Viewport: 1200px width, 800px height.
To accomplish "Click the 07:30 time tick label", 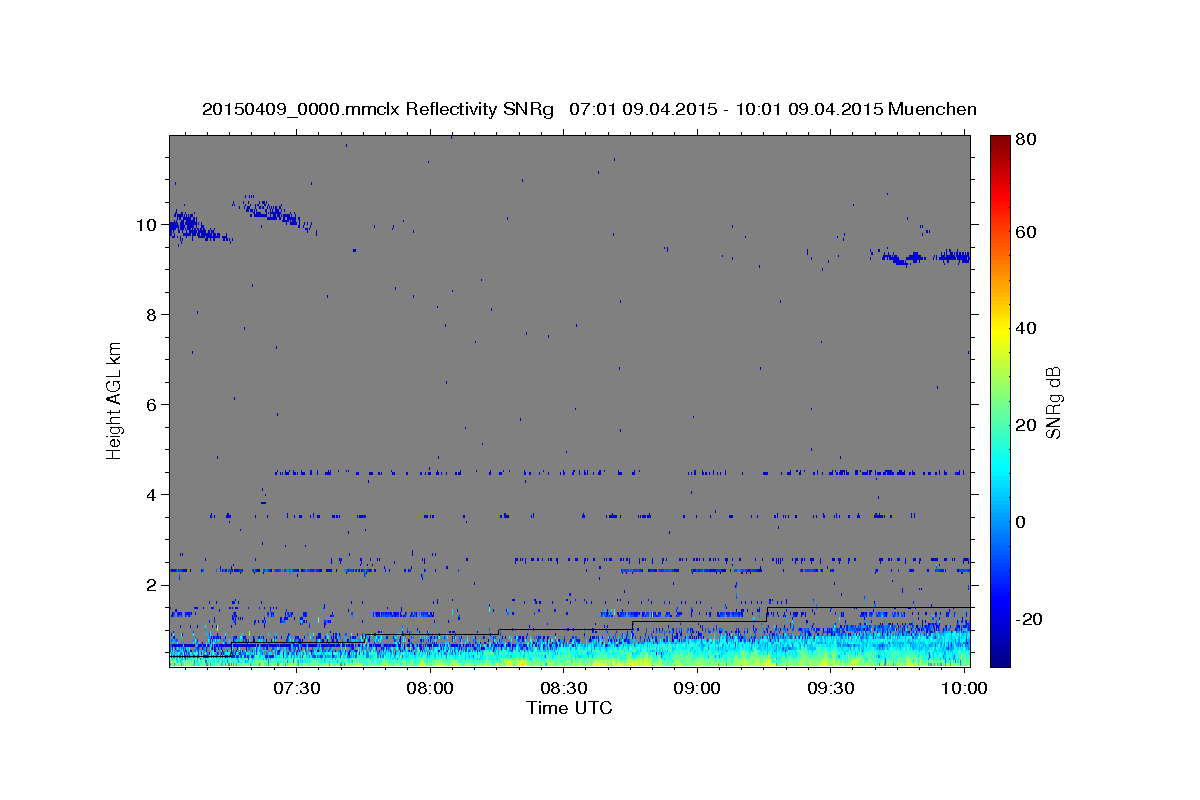I will tap(297, 688).
